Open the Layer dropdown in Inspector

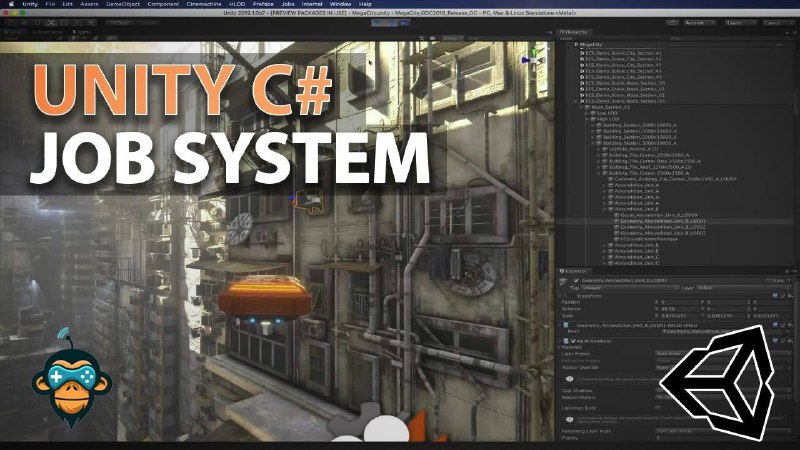(x=742, y=288)
